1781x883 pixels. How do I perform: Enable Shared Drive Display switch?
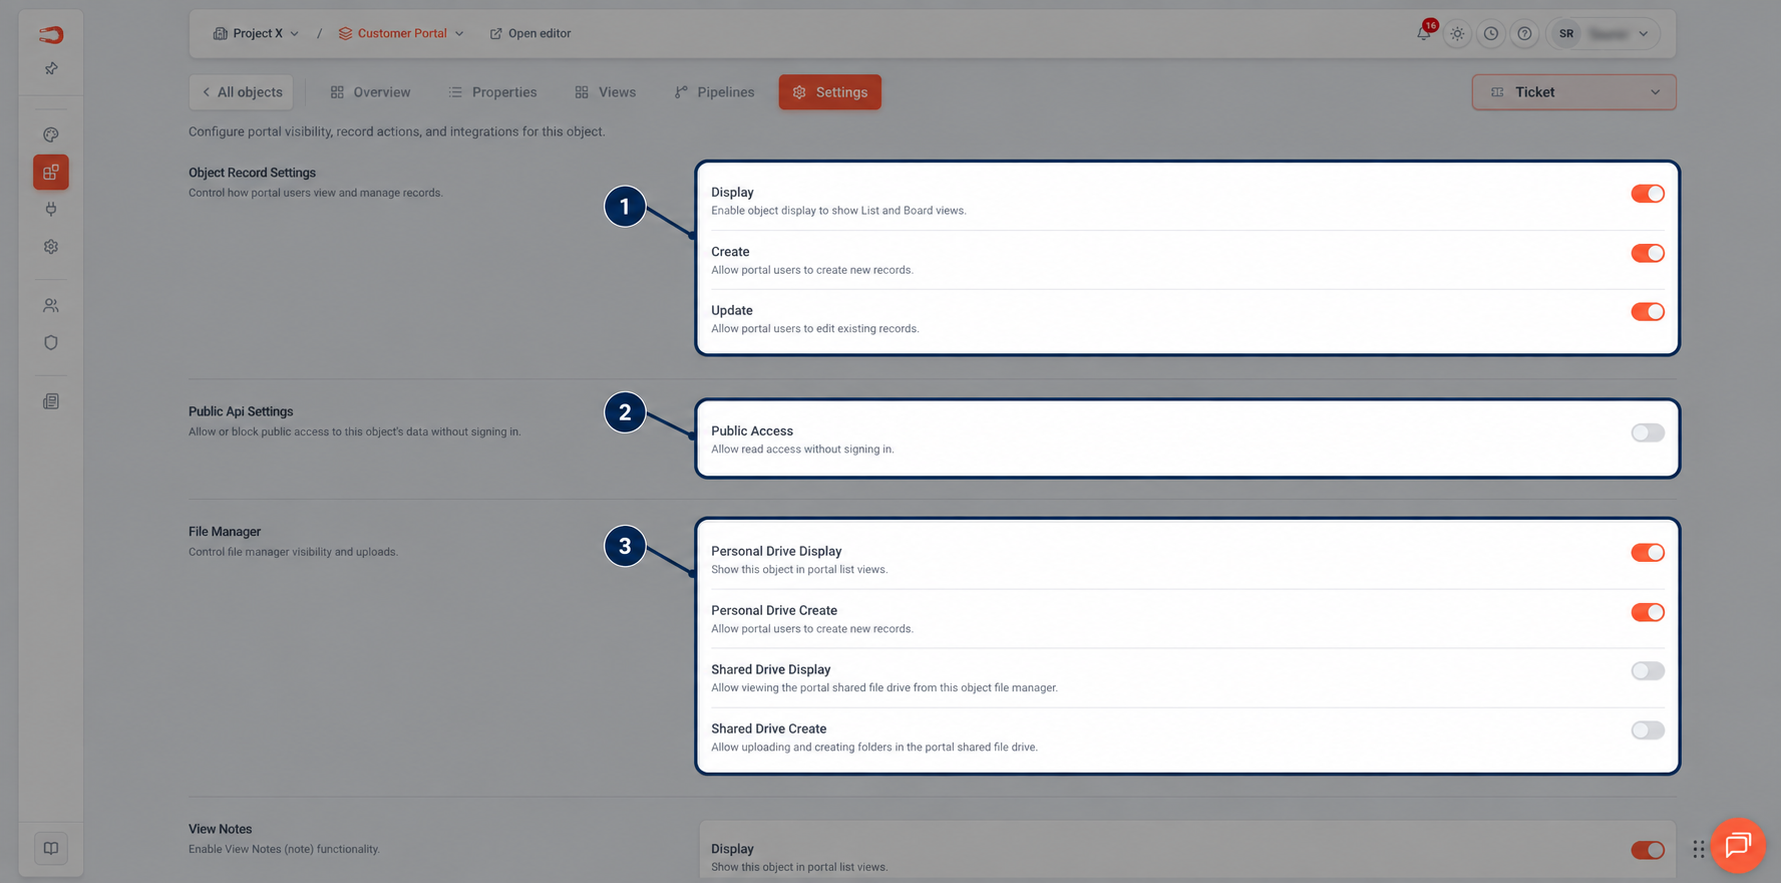tap(1647, 671)
